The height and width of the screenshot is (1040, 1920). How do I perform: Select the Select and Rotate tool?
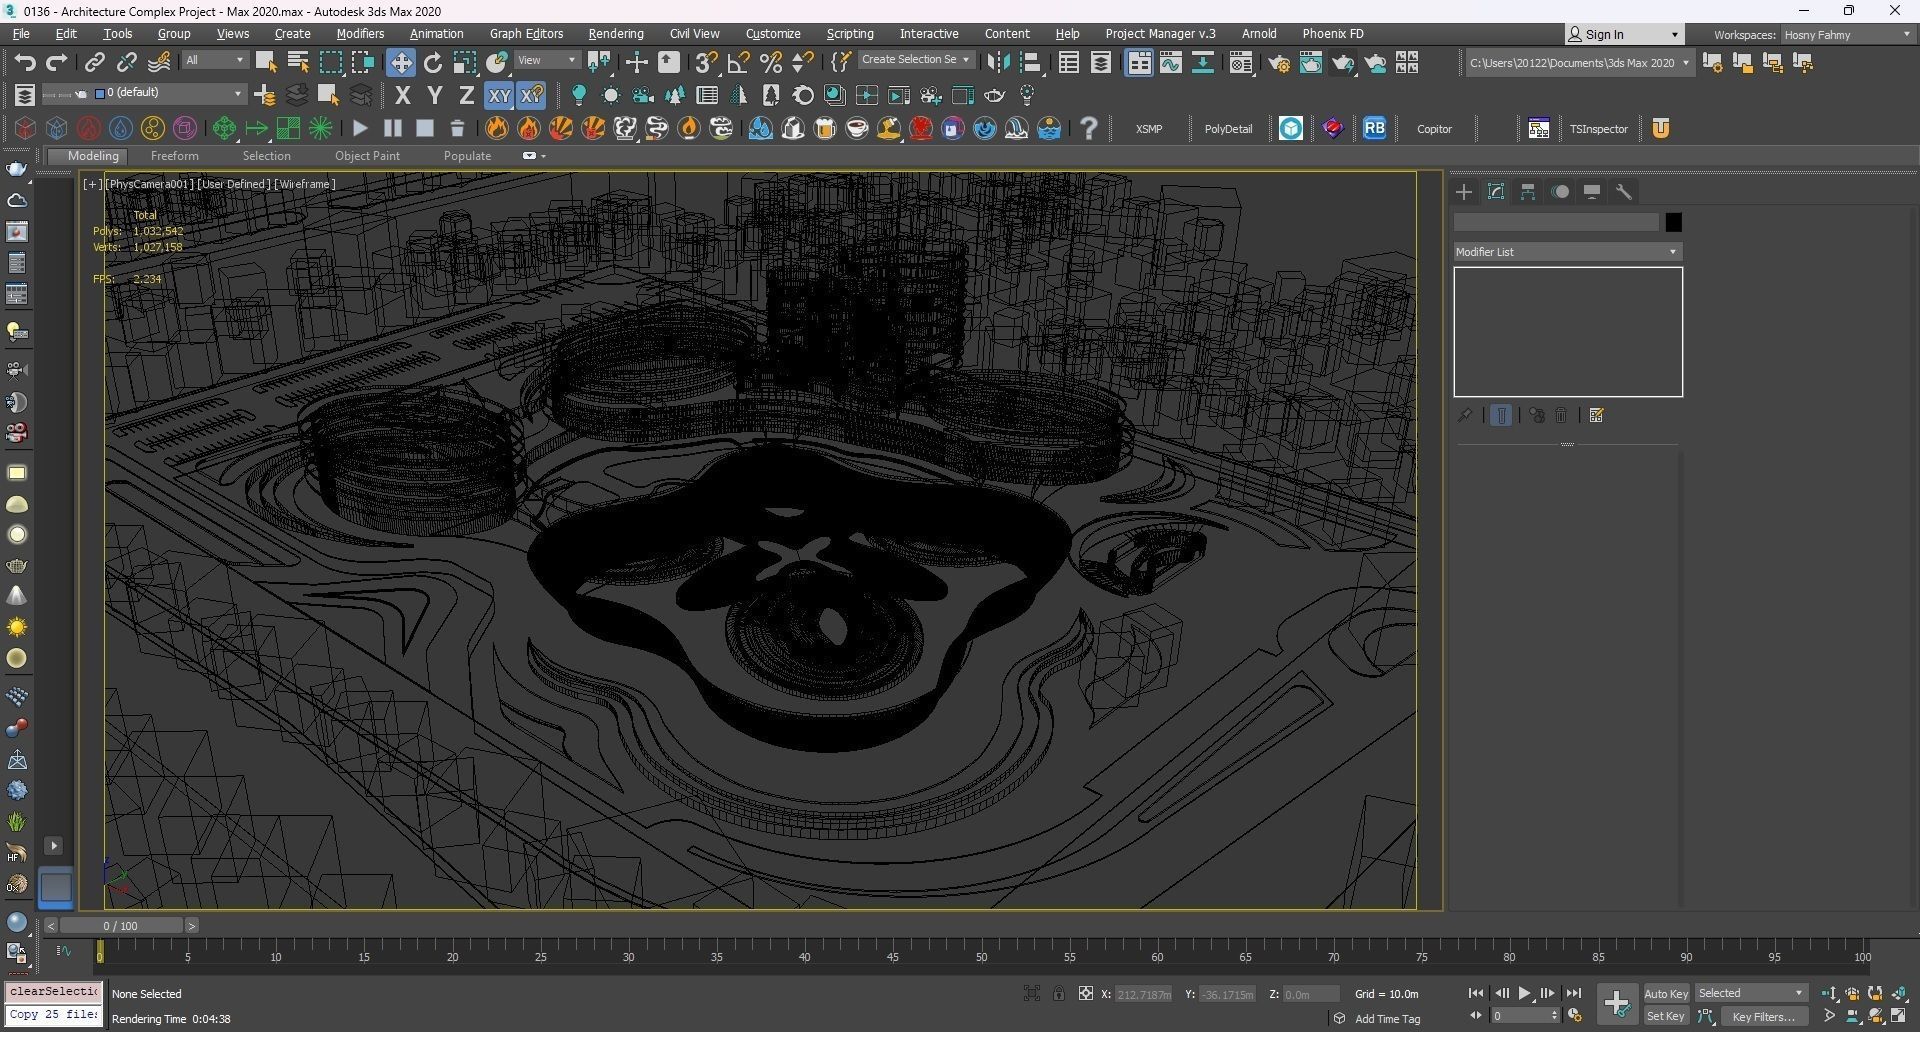pyautogui.click(x=433, y=63)
